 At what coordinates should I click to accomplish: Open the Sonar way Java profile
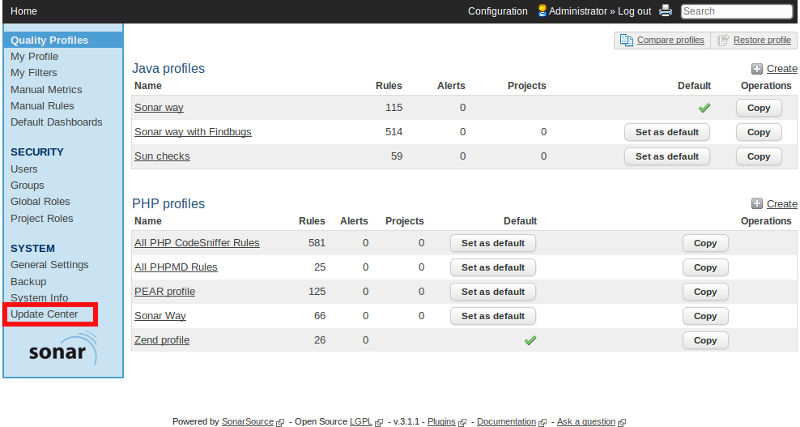coord(158,108)
